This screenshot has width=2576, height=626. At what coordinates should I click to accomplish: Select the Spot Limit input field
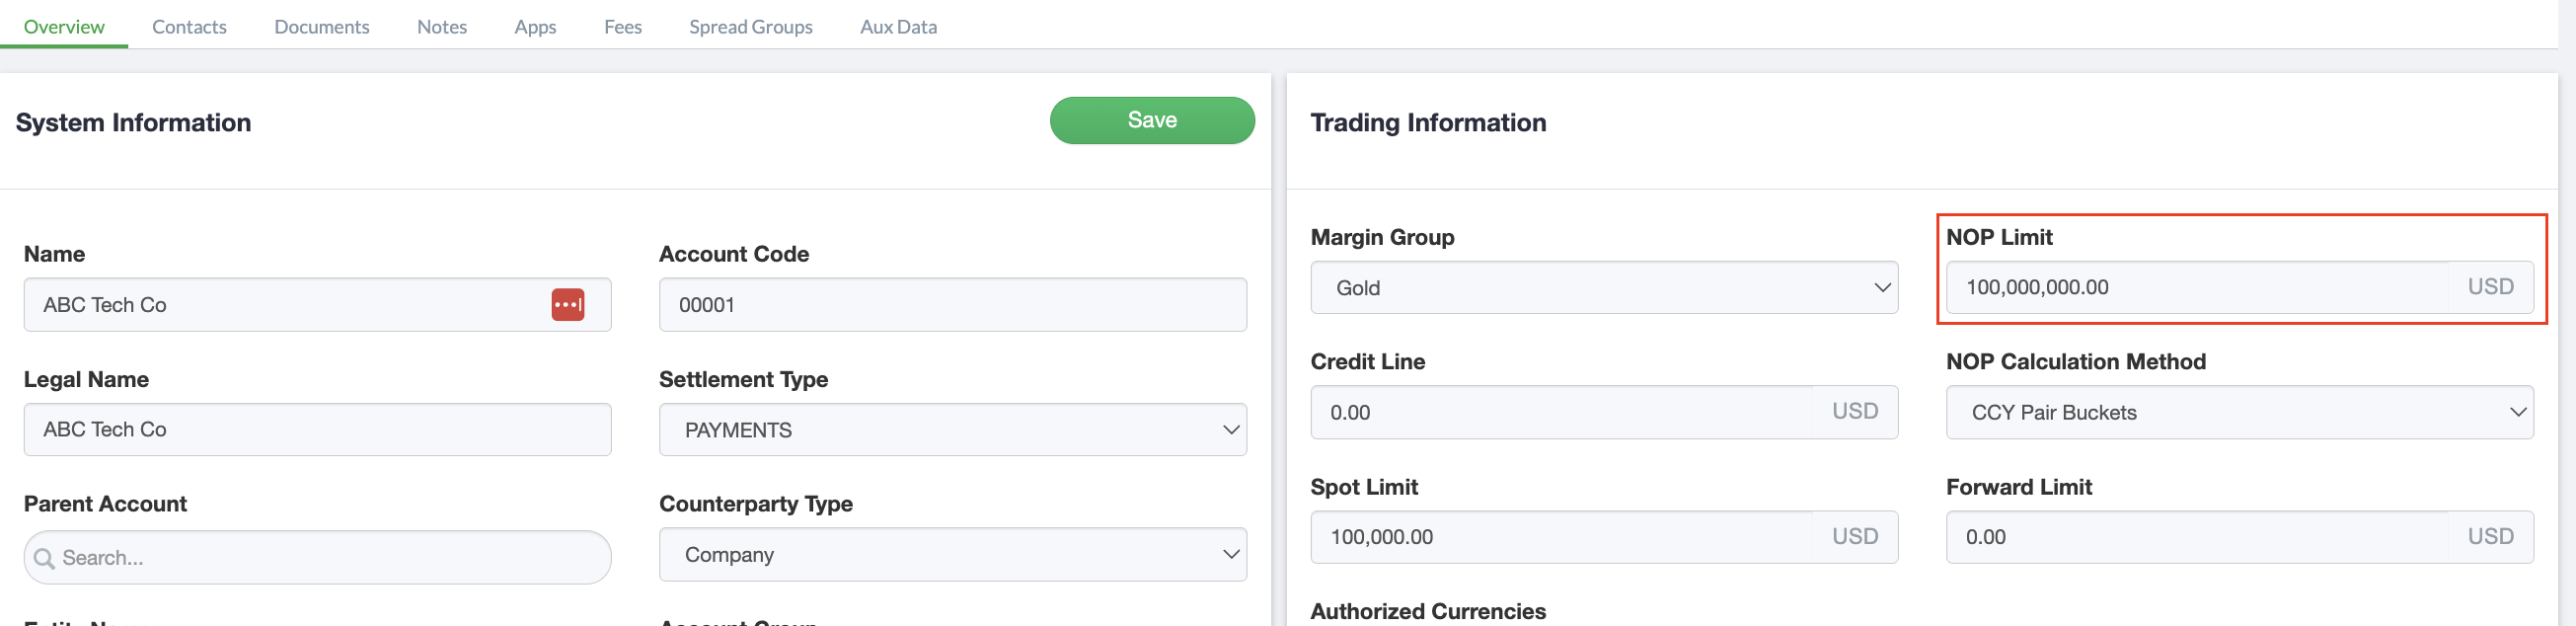coord(1560,537)
